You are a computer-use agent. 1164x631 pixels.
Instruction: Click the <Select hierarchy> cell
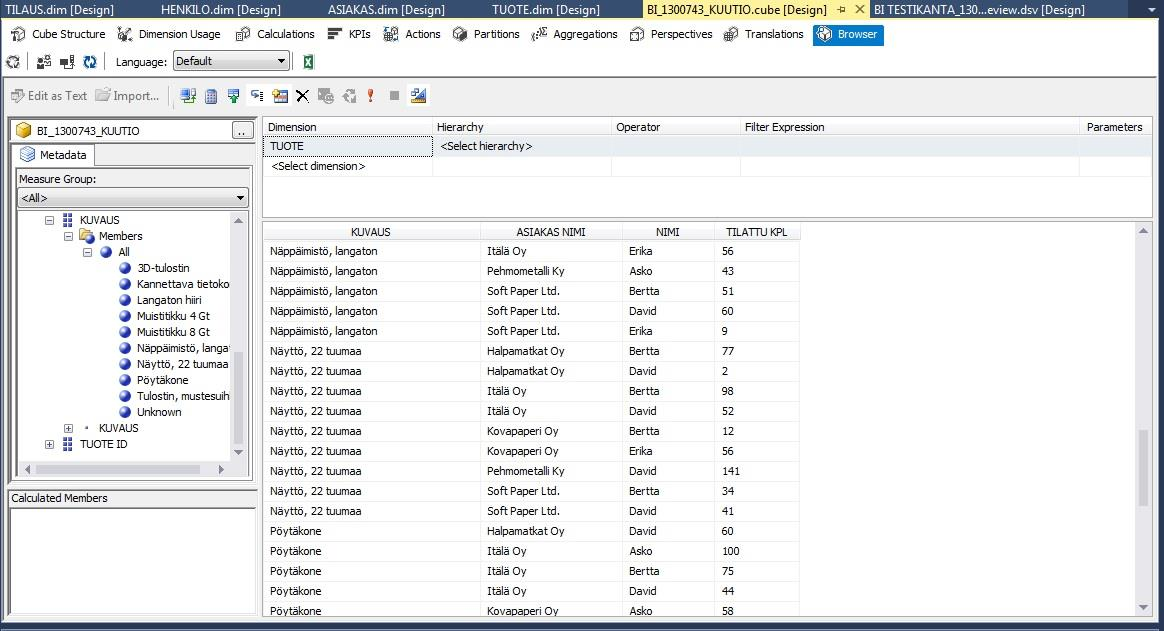tap(522, 146)
